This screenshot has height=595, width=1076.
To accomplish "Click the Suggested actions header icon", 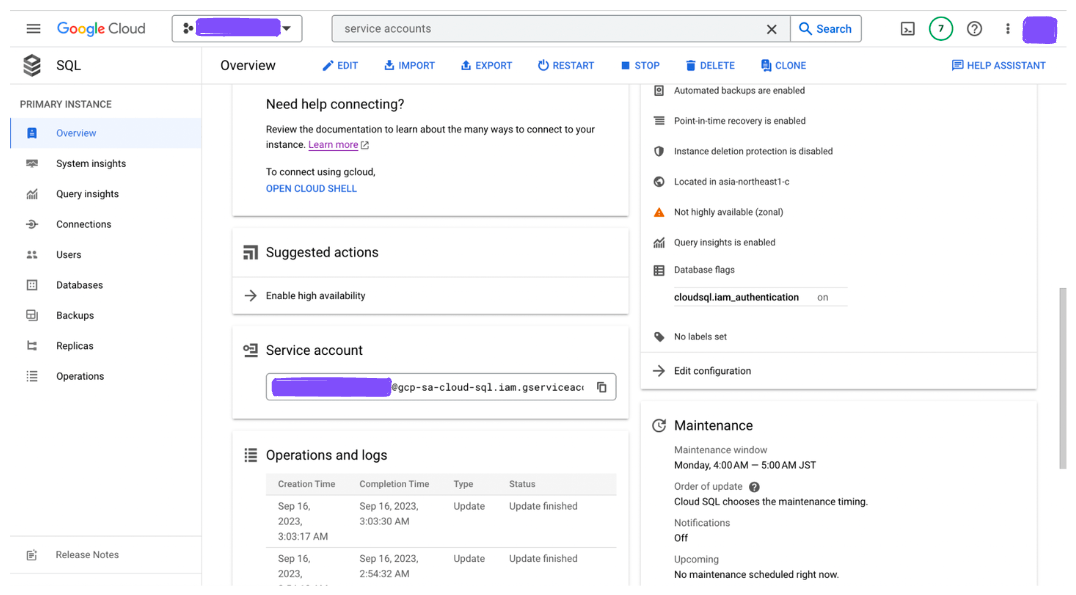I will point(250,253).
